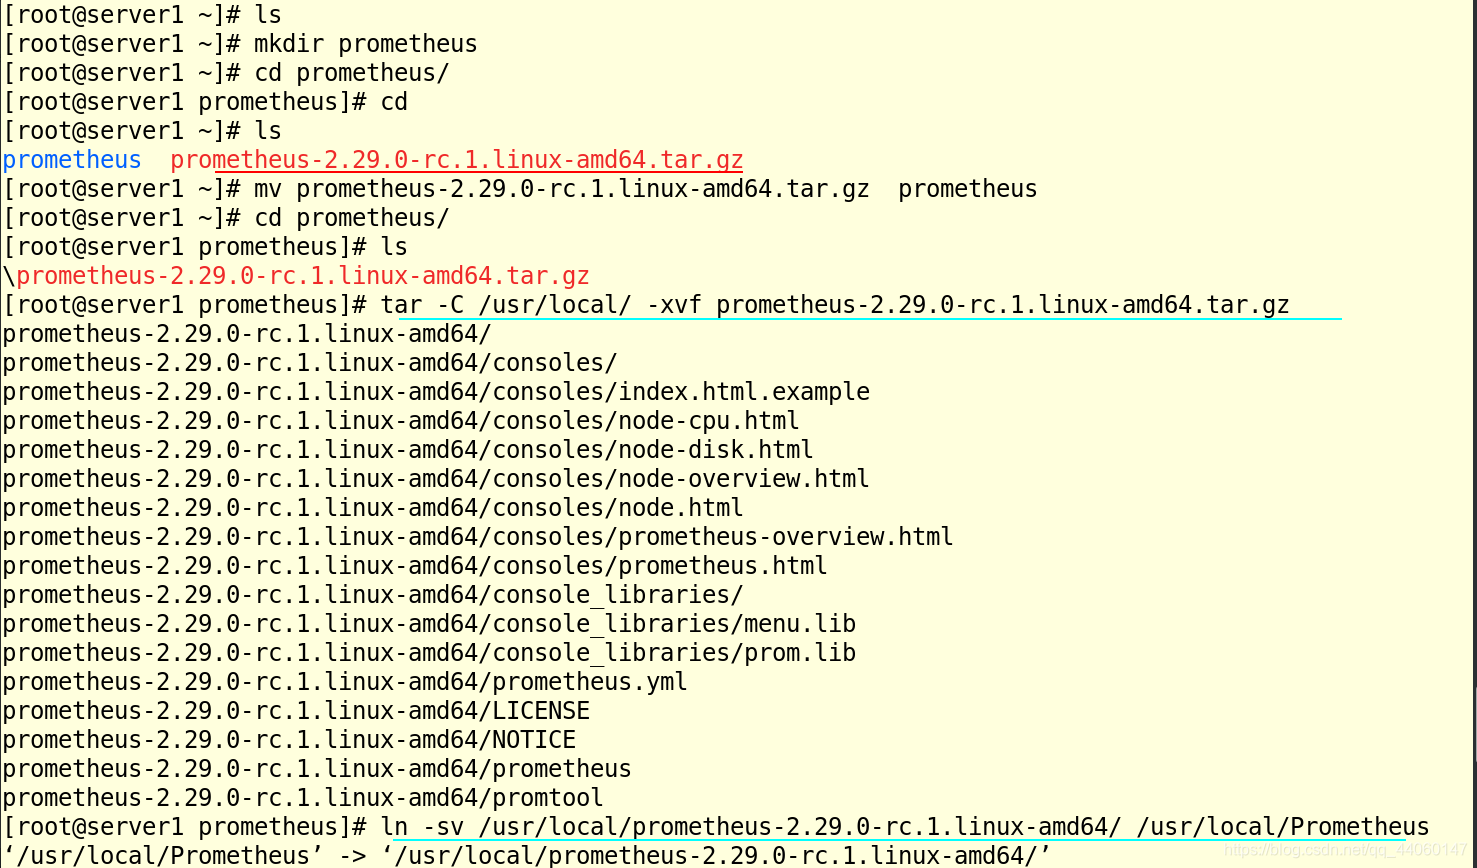Click the 'linux-amd64/consoles/' directory output line
Viewport: 1477px width, 868px height.
tap(310, 363)
